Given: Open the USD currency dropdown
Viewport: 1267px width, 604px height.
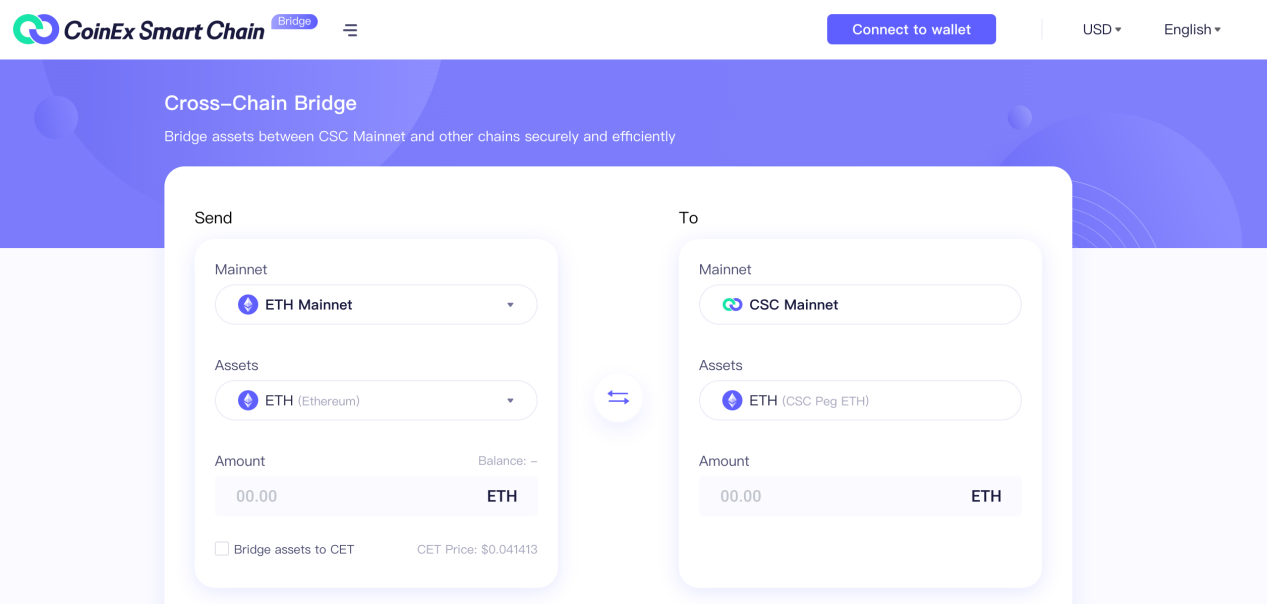Looking at the screenshot, I should [x=1102, y=30].
